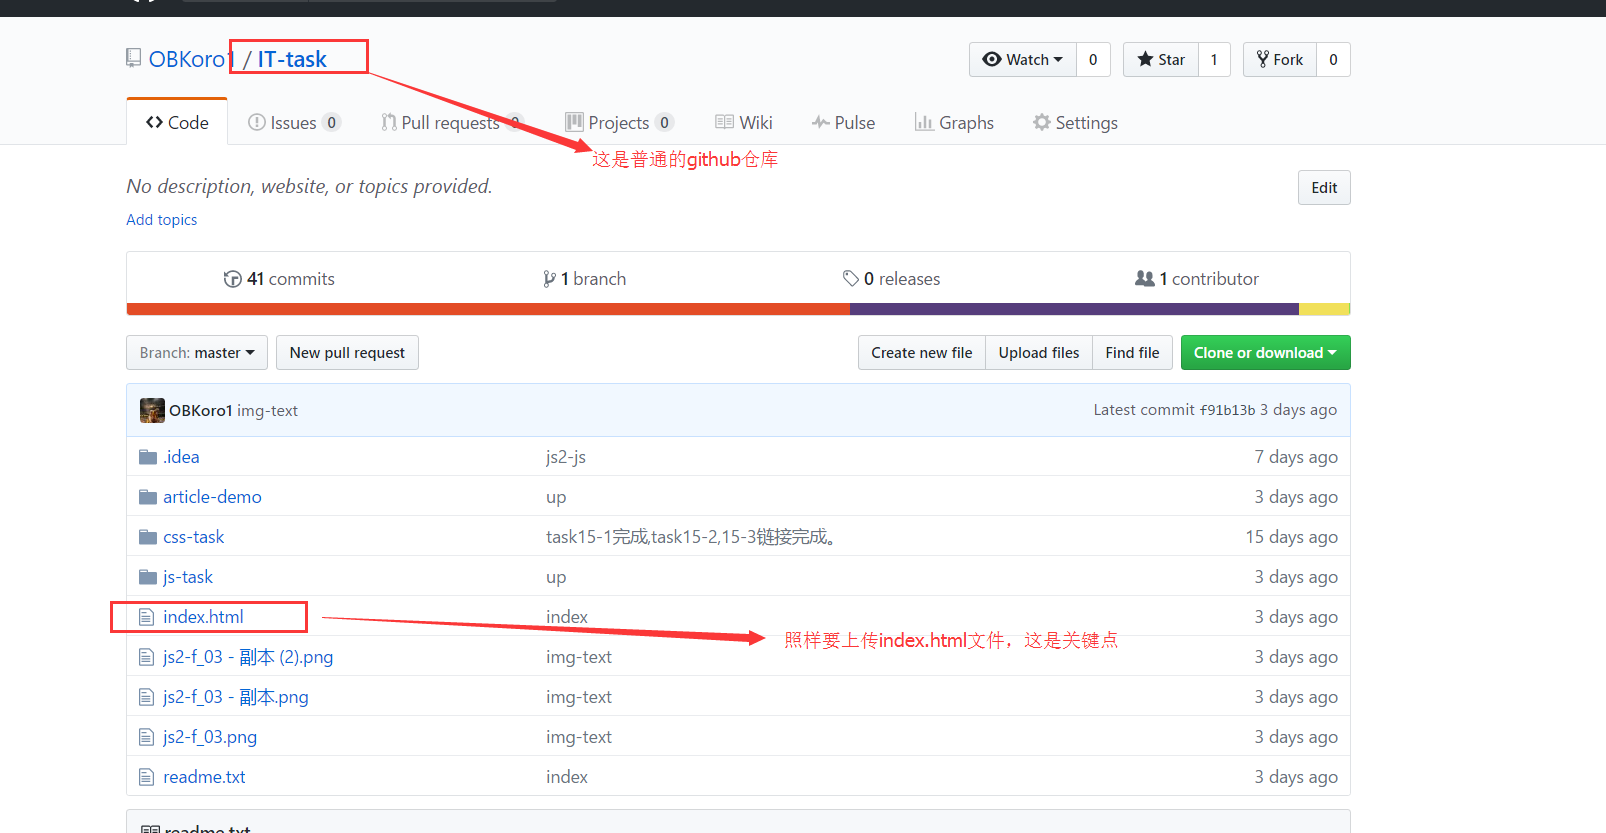The width and height of the screenshot is (1606, 833).
Task: Open the js2-f_03 - 副本.png file
Action: point(235,696)
